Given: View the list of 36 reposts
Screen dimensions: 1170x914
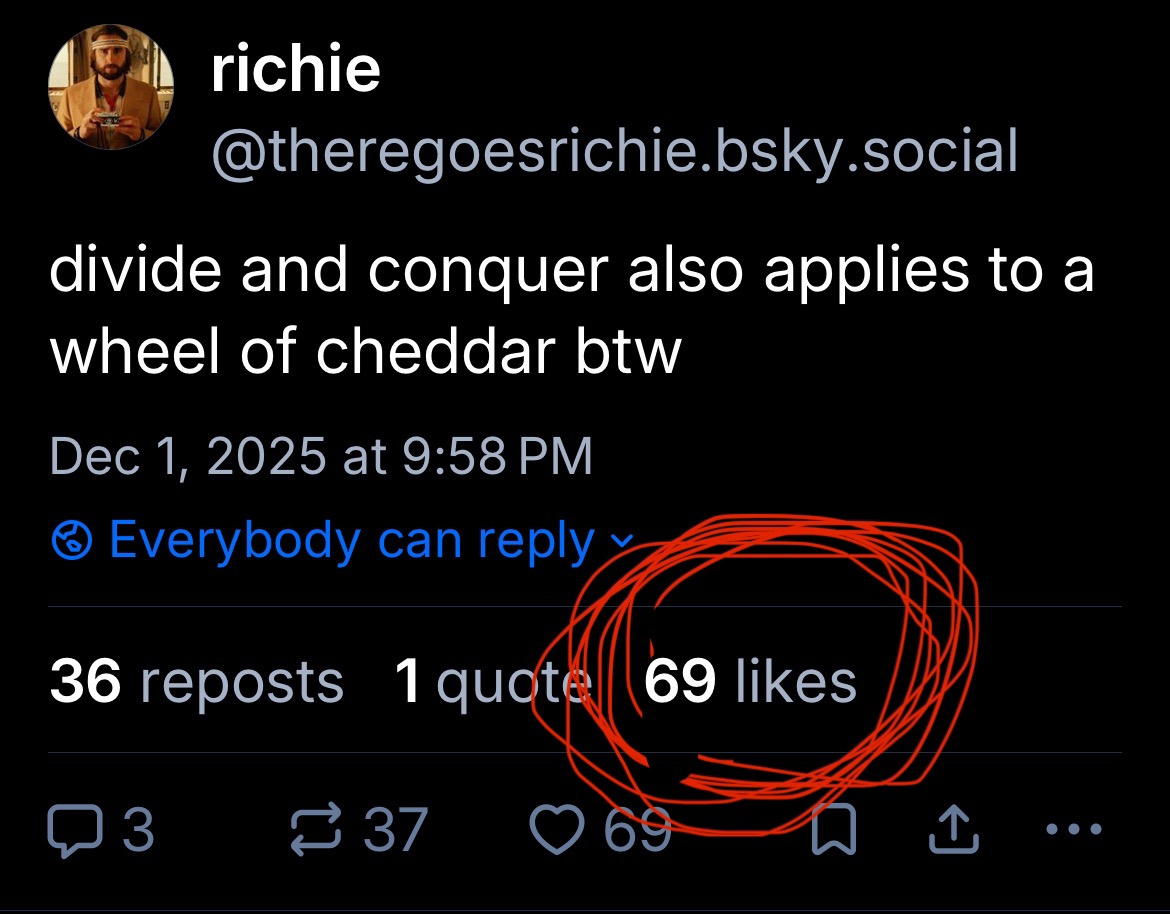Looking at the screenshot, I should 196,681.
